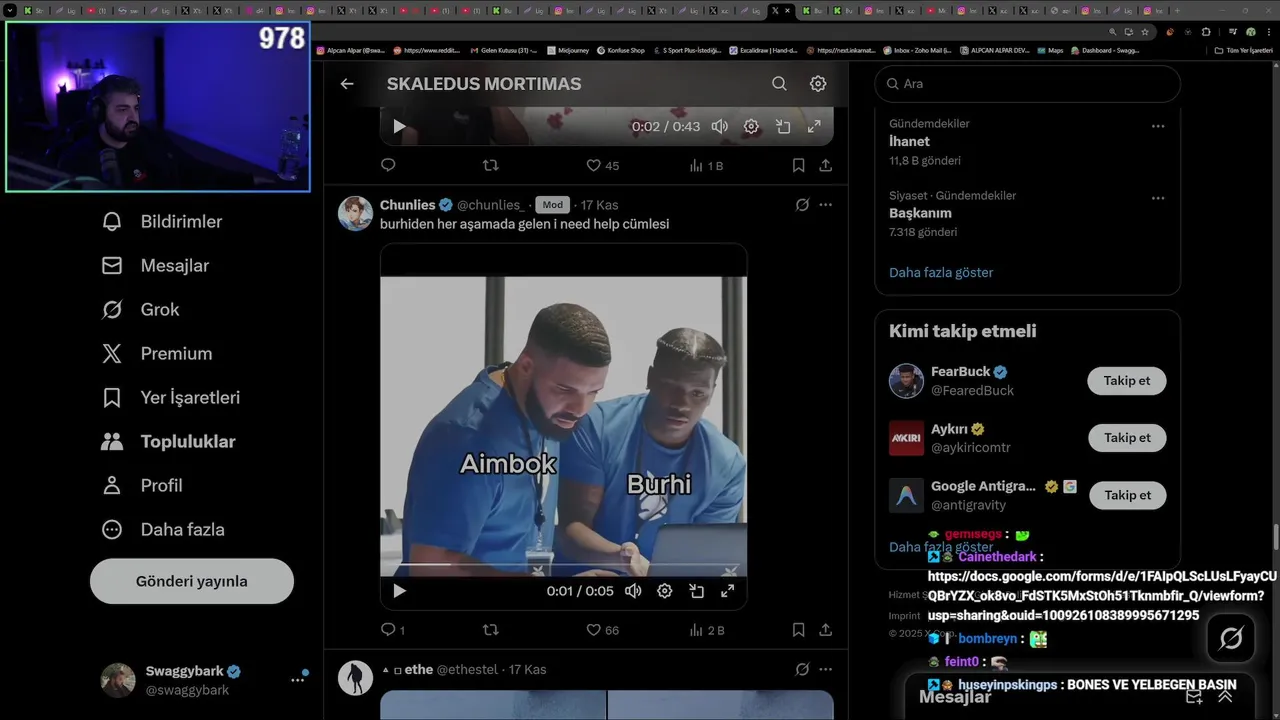The width and height of the screenshot is (1280, 720).
Task: Open Topluluklar communities
Action: click(x=169, y=442)
